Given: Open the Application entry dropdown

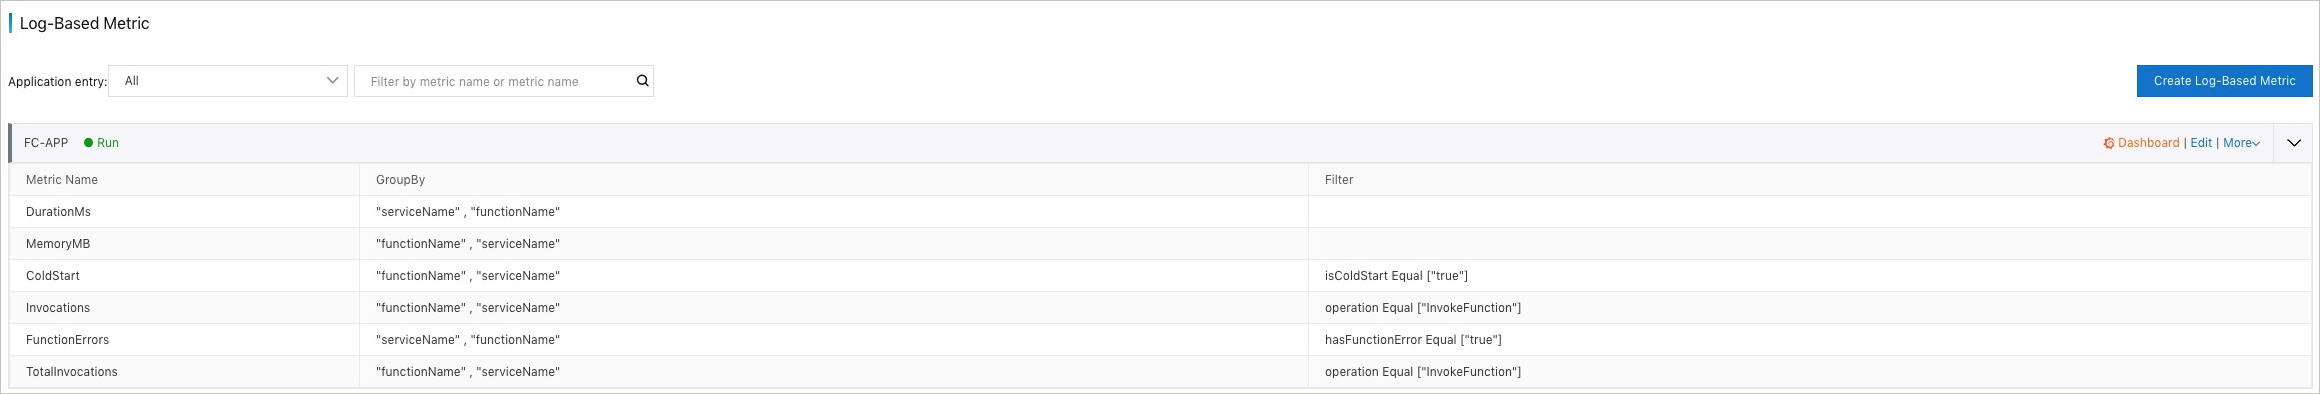Looking at the screenshot, I should point(228,81).
